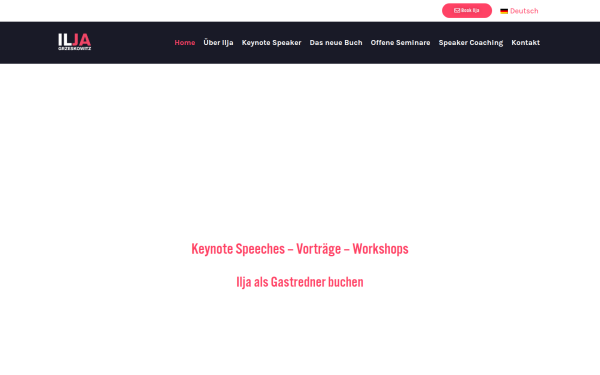
Task: Click the heading Keynote Speeches – Vorträge – Workshops
Action: (300, 249)
